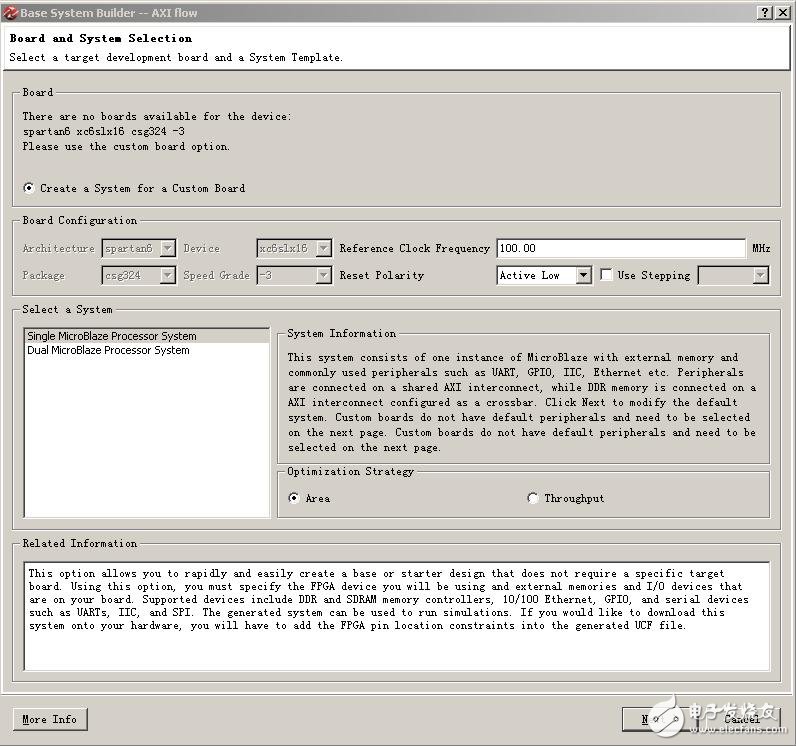The height and width of the screenshot is (746, 796).
Task: Enable the Use Stepping checkbox
Action: point(606,275)
